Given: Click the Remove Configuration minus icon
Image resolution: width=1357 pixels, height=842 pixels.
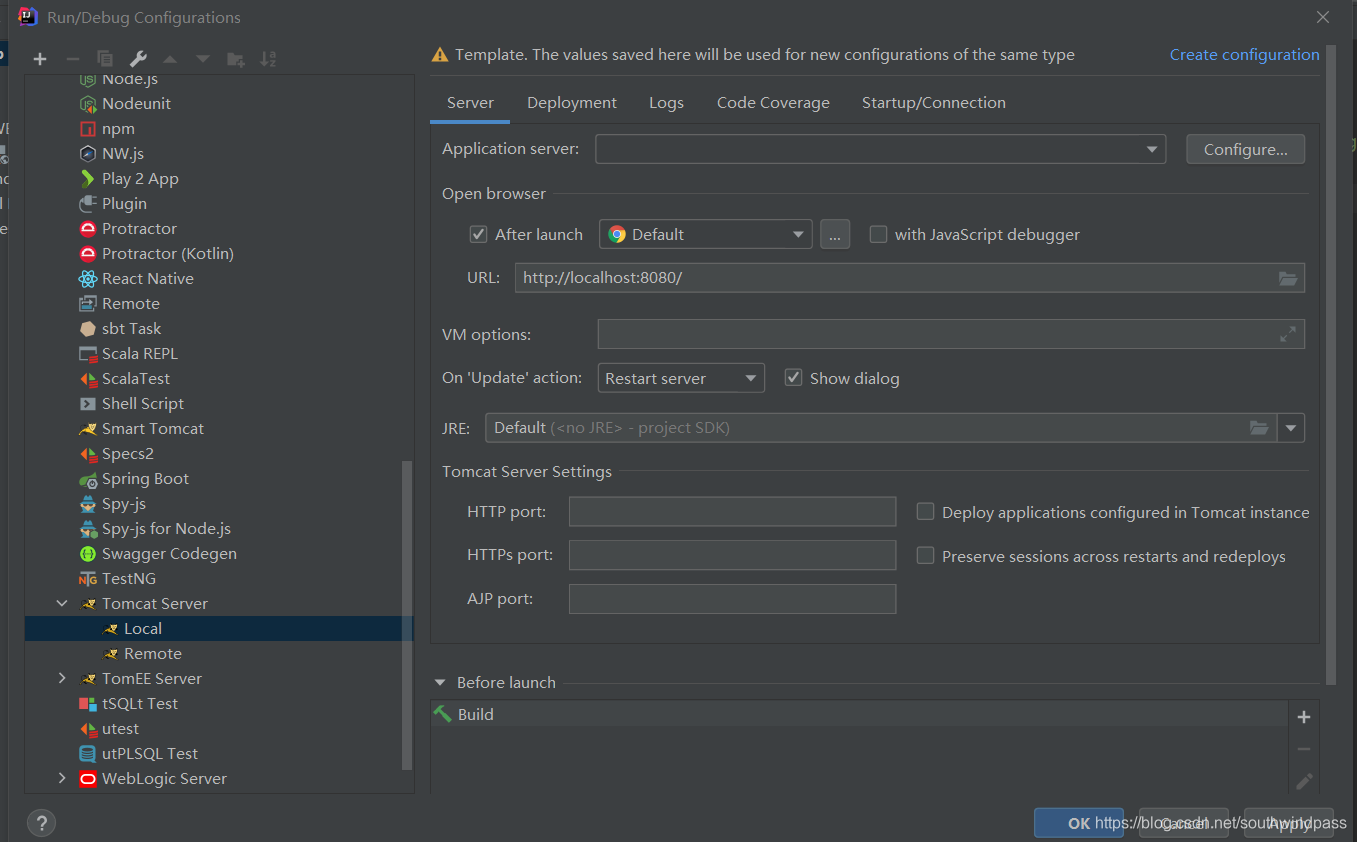Looking at the screenshot, I should pos(72,59).
